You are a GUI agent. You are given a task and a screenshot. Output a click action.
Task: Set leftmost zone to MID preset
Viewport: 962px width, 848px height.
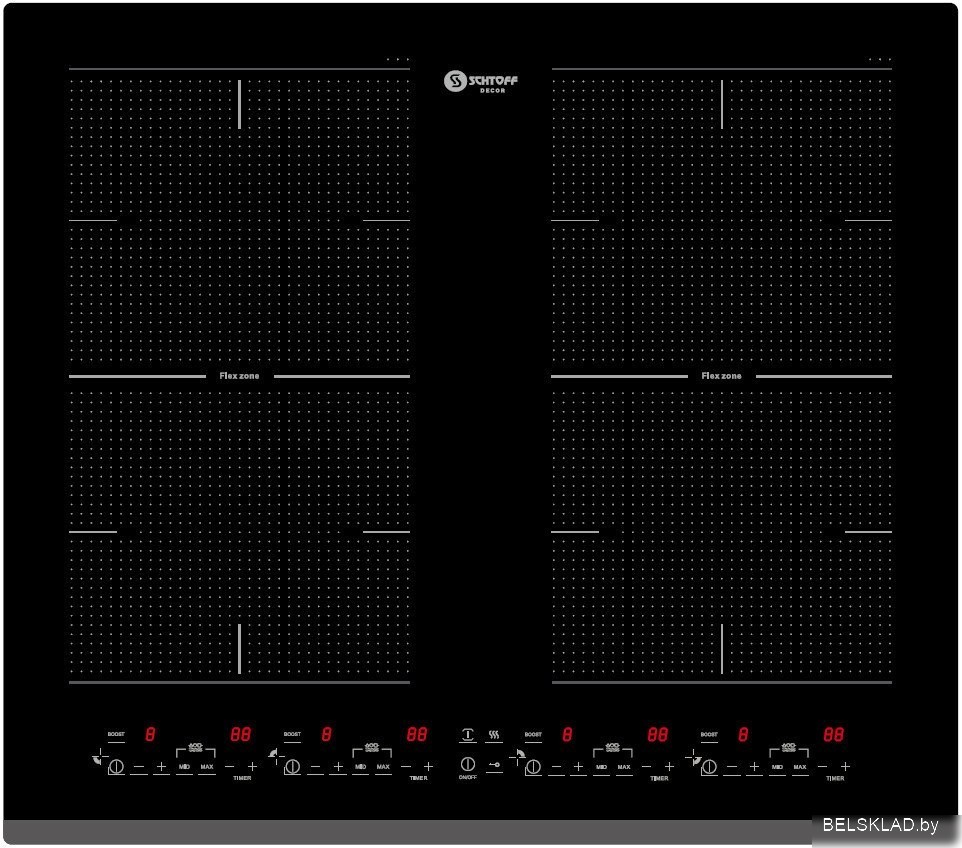pos(184,767)
